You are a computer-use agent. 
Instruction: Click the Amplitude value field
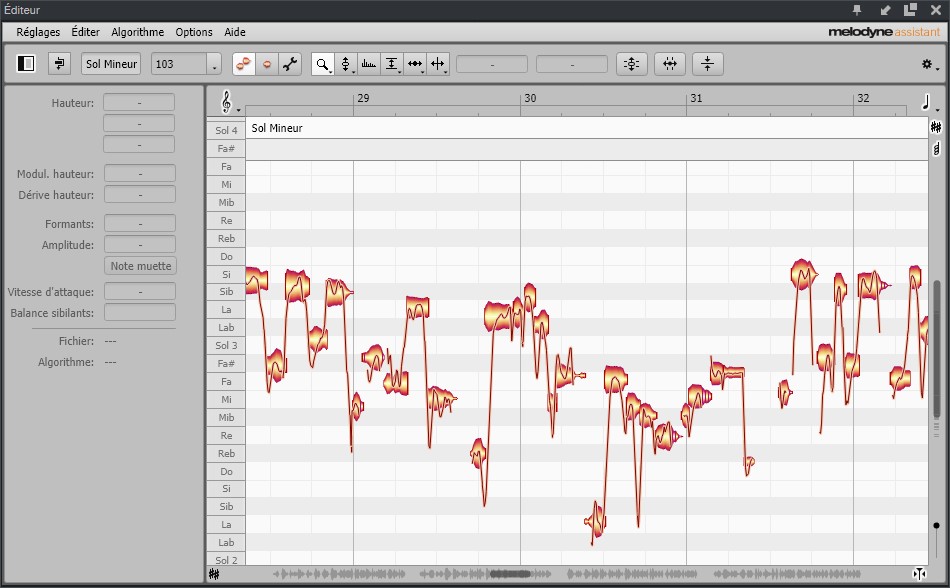point(140,245)
